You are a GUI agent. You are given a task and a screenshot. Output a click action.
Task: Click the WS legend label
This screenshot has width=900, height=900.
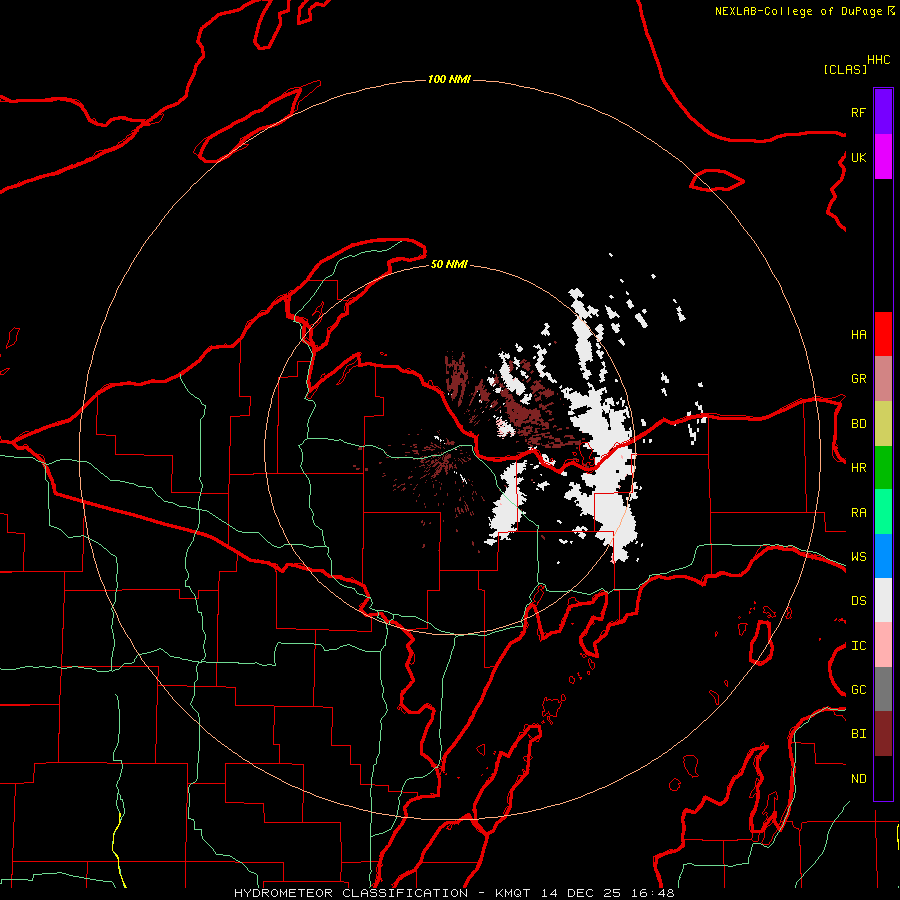pyautogui.click(x=858, y=557)
